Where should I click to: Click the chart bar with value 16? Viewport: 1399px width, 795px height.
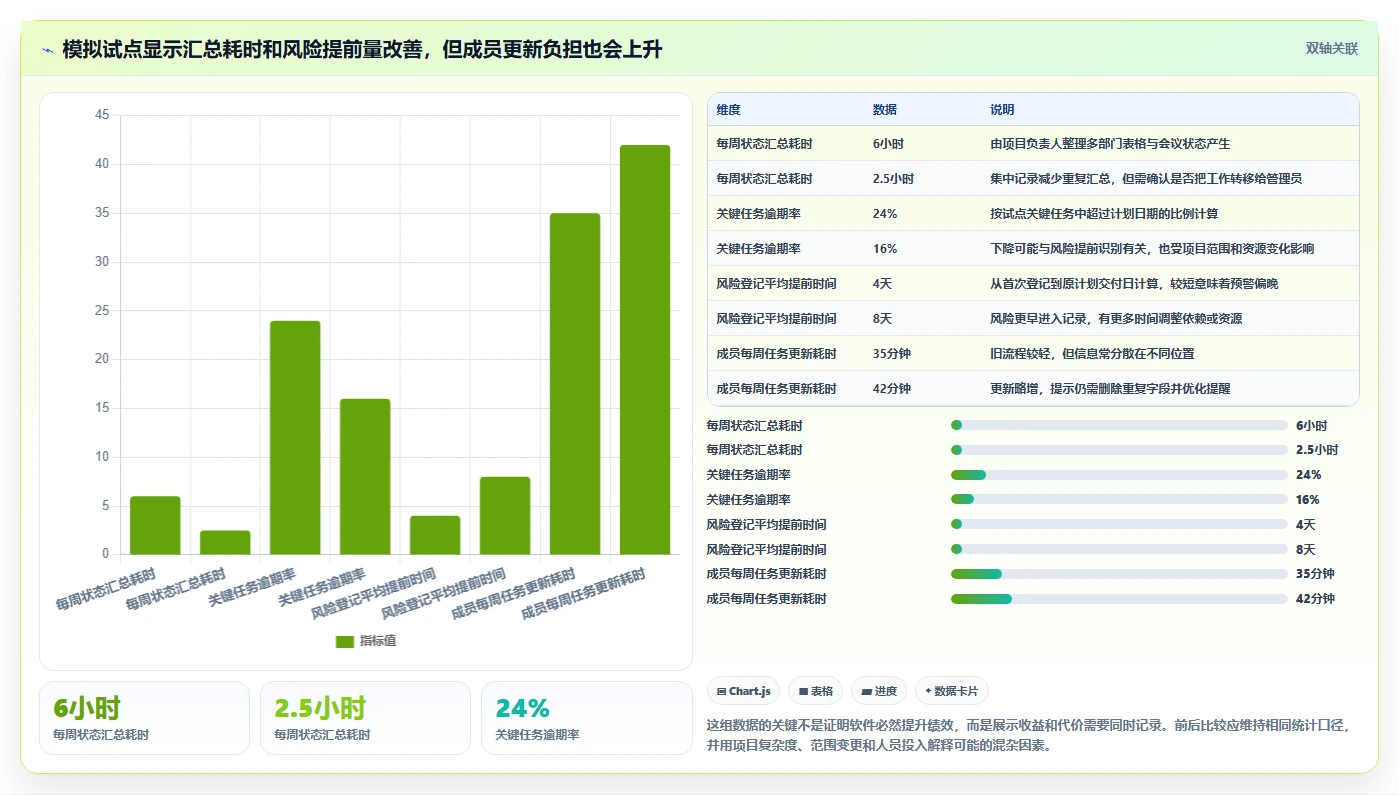(x=365, y=476)
